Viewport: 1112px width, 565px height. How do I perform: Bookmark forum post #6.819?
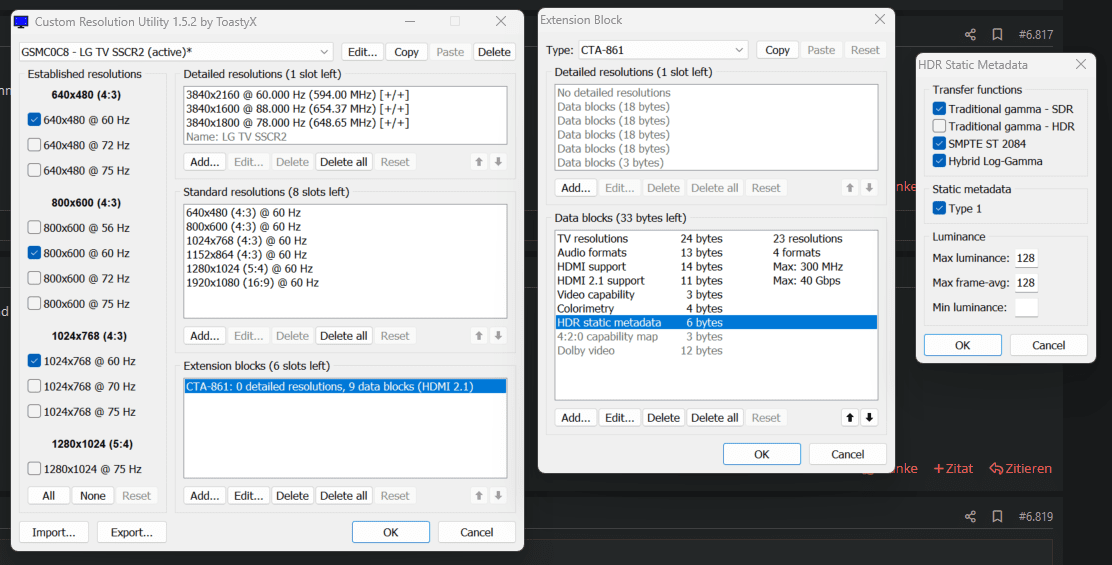997,516
